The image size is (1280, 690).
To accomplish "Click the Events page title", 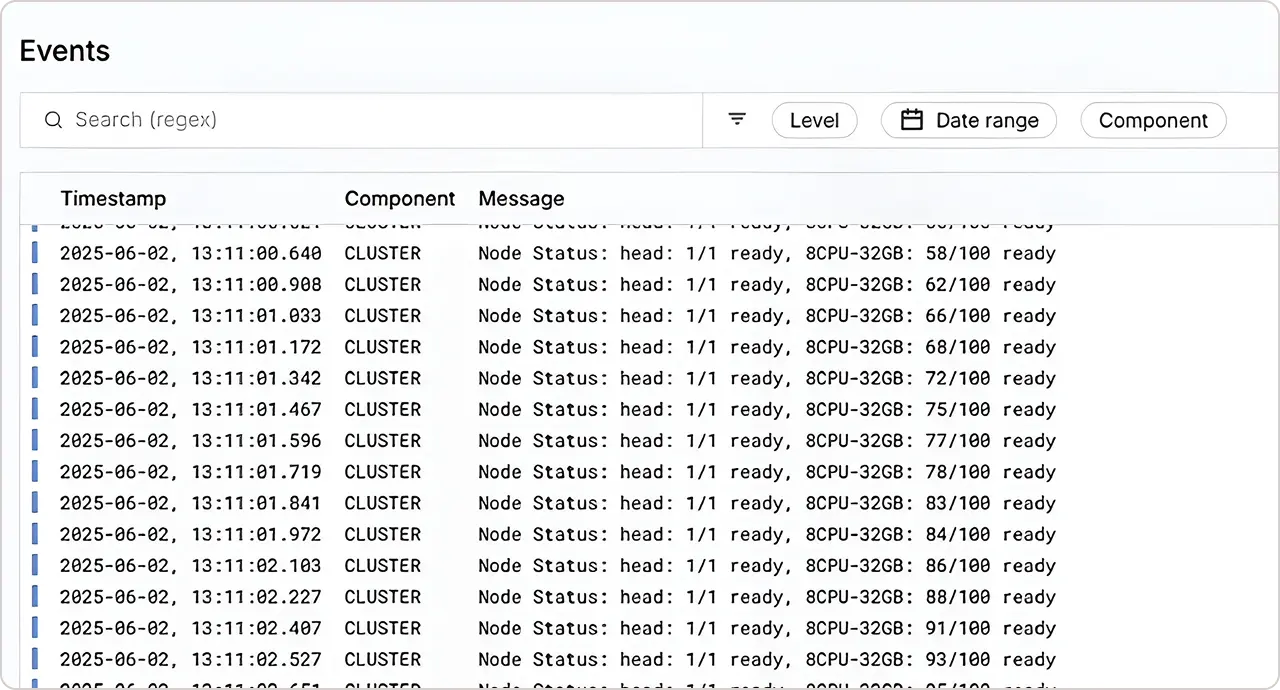I will (x=64, y=51).
